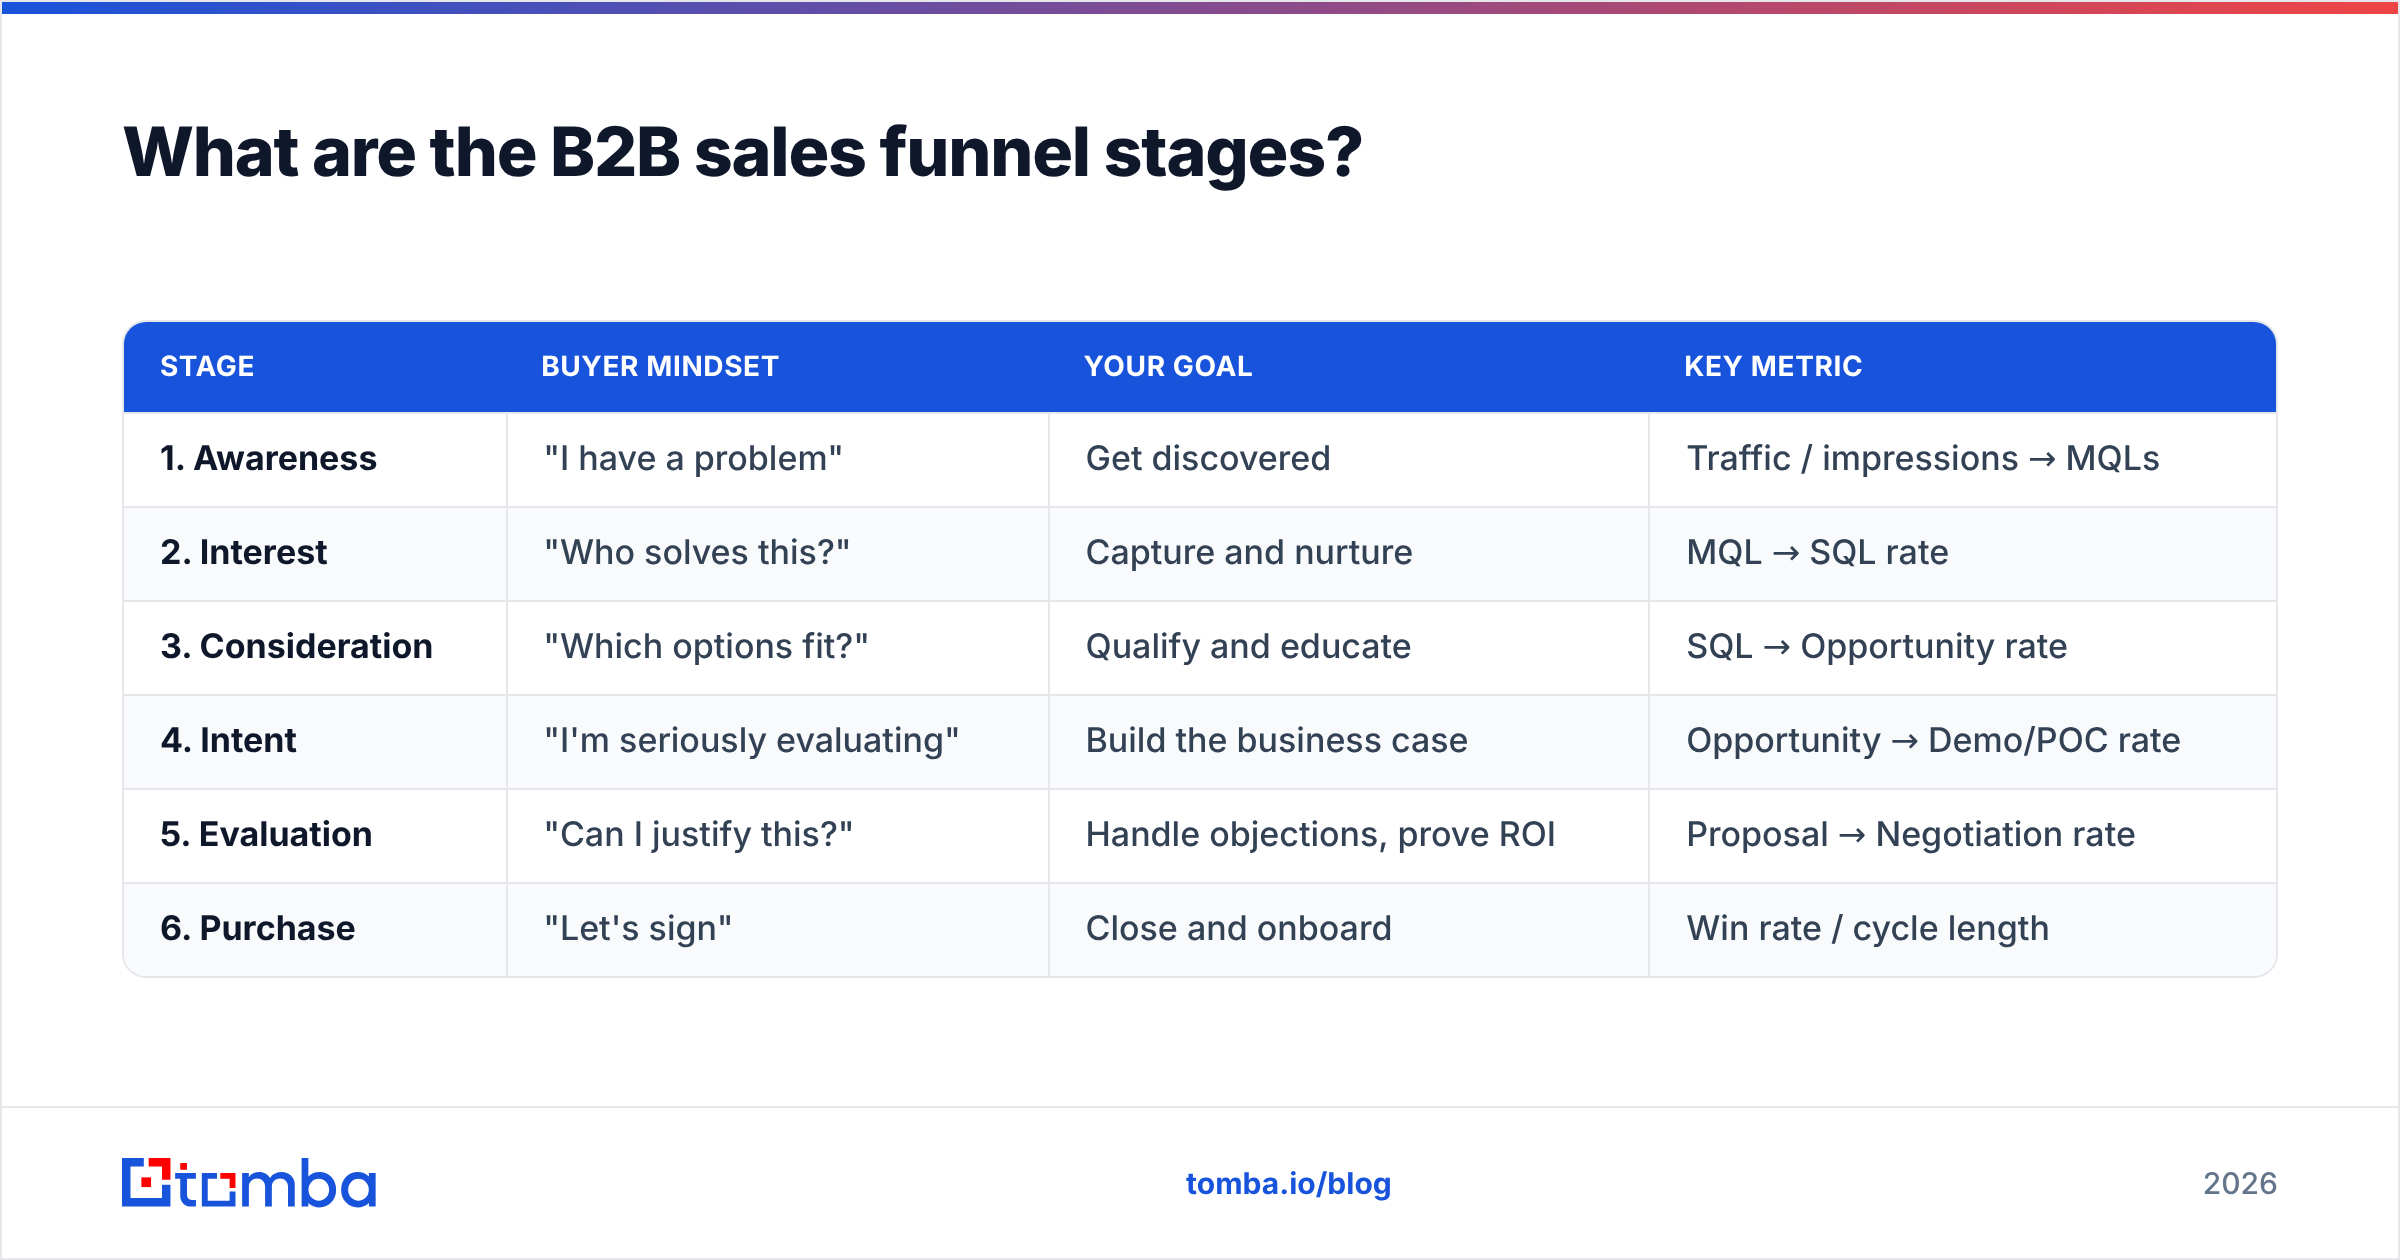Select the "Who solves this?" cell
2400x1260 pixels.
pos(778,553)
